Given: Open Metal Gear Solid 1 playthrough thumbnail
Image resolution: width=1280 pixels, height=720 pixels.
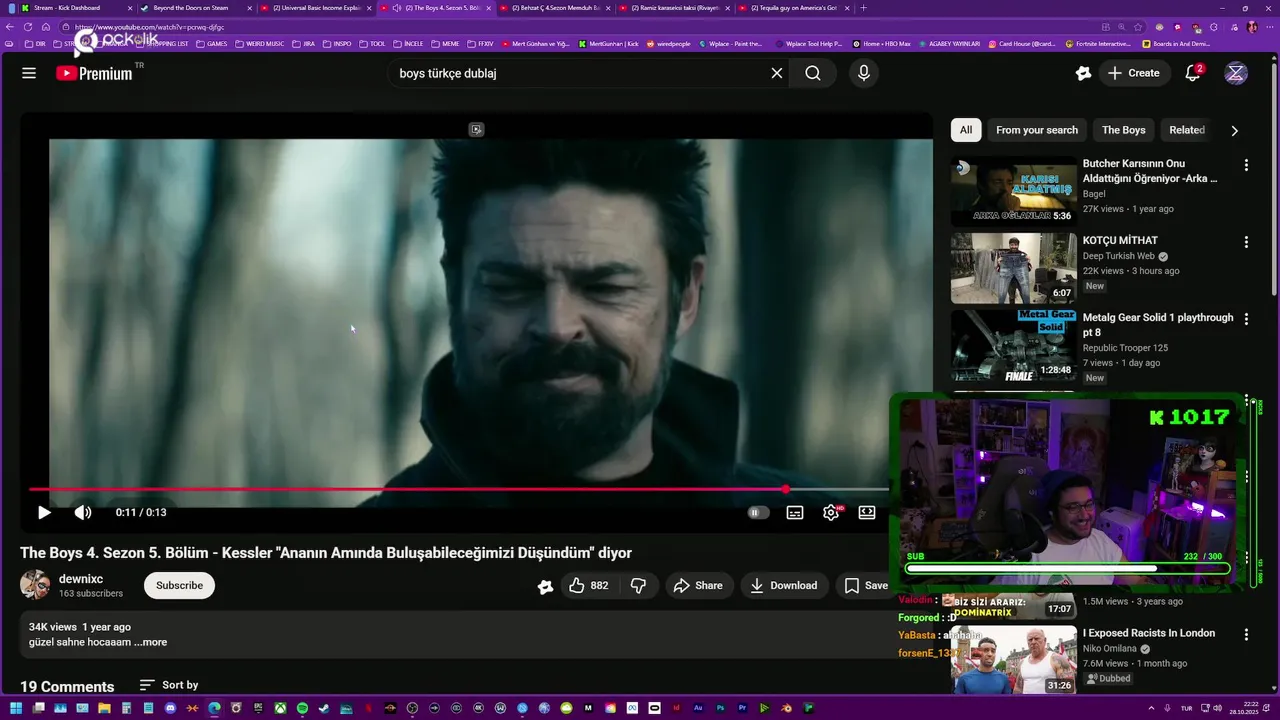Looking at the screenshot, I should (x=1014, y=345).
